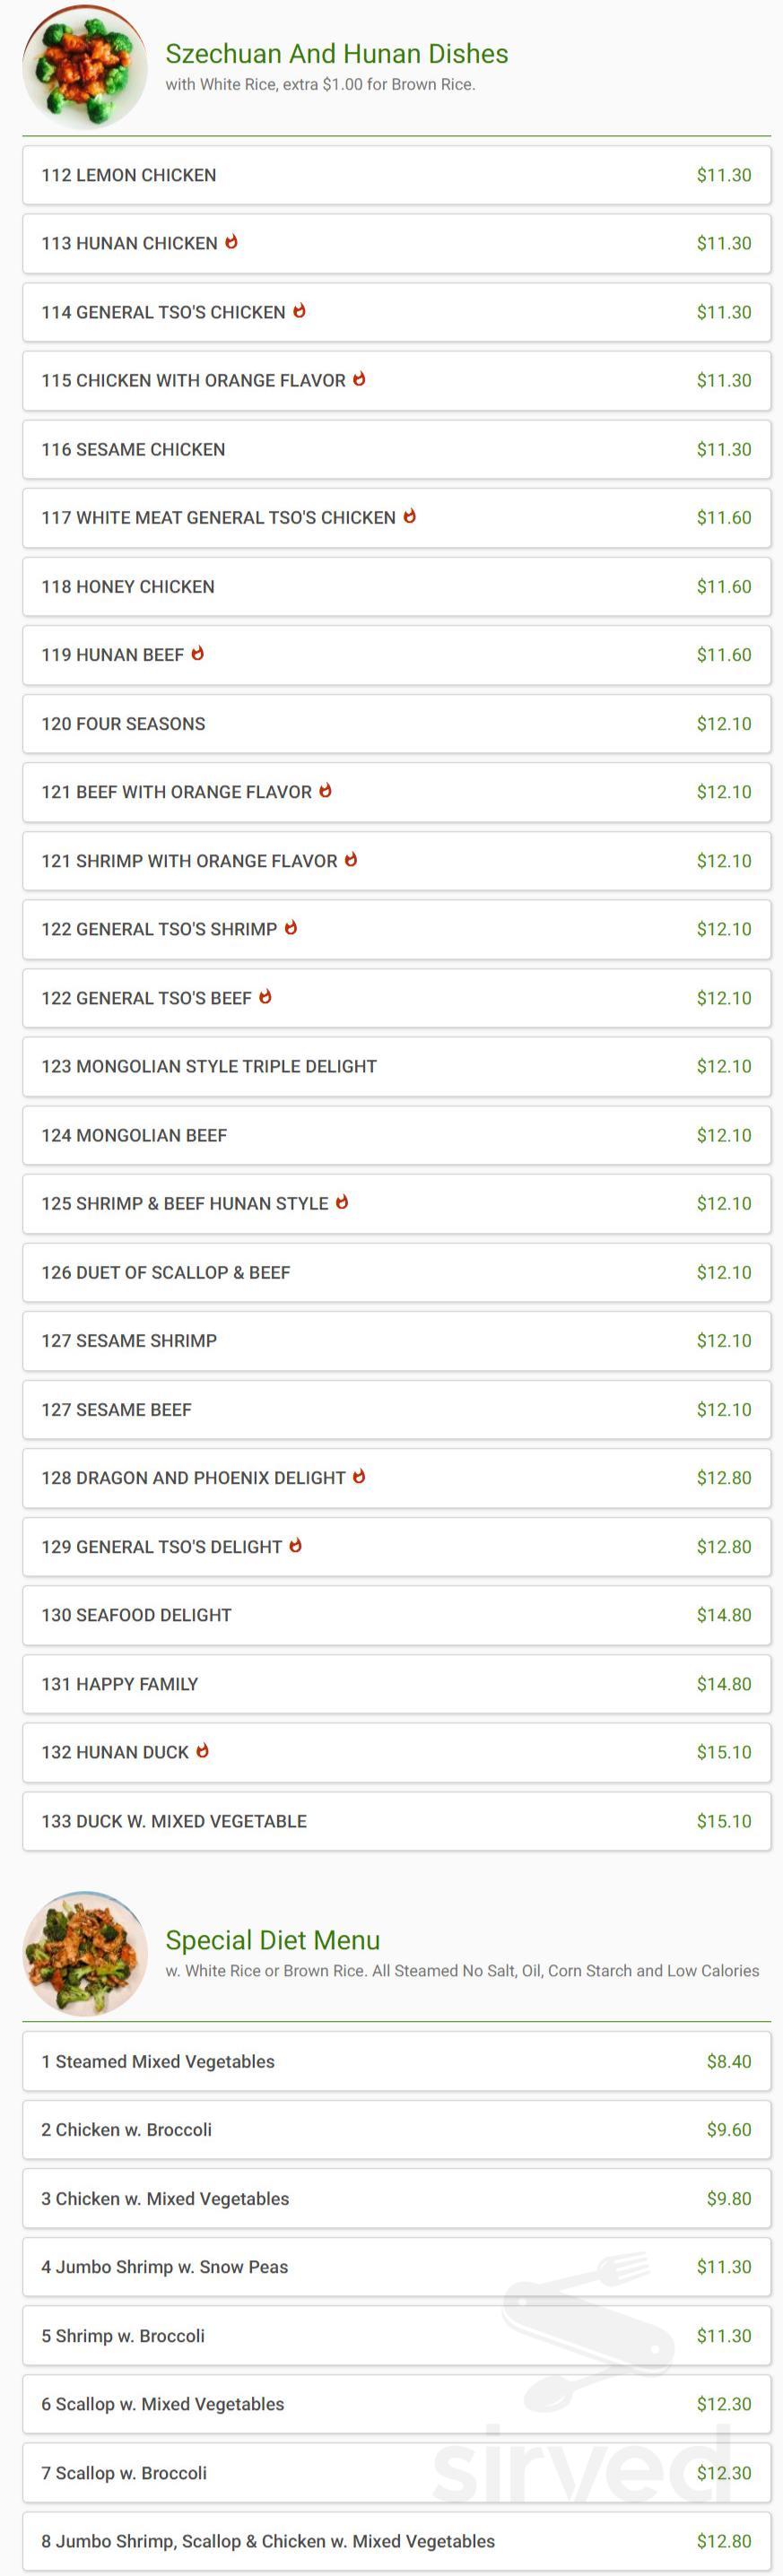Select the flame icon on Dragon And Phoenix Delight
This screenshot has width=783, height=2576.
359,1477
